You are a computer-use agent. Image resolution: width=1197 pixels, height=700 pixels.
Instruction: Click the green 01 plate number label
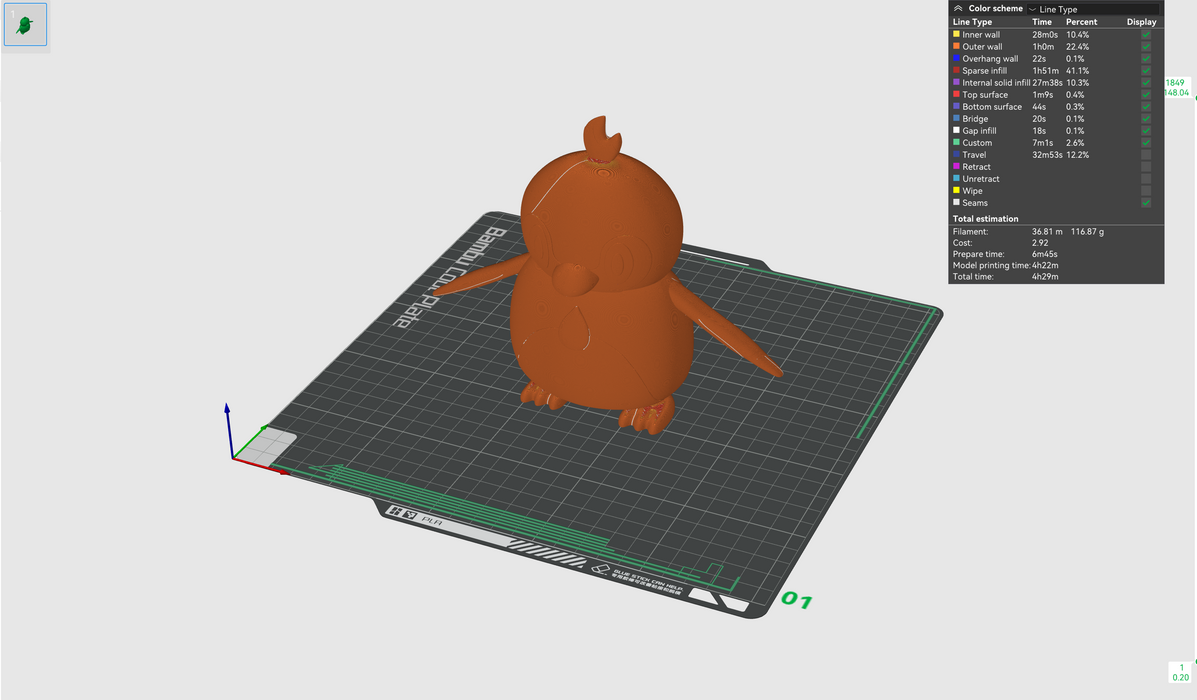[797, 600]
